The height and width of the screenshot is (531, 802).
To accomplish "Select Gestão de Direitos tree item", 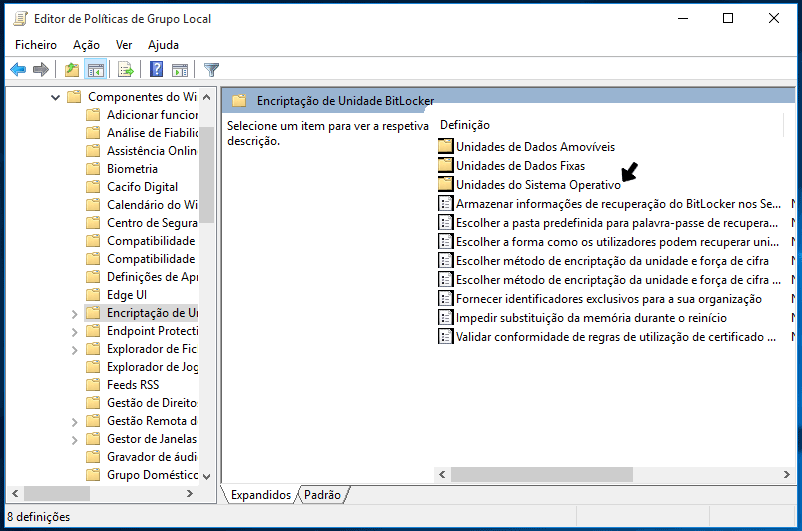I will [x=152, y=403].
